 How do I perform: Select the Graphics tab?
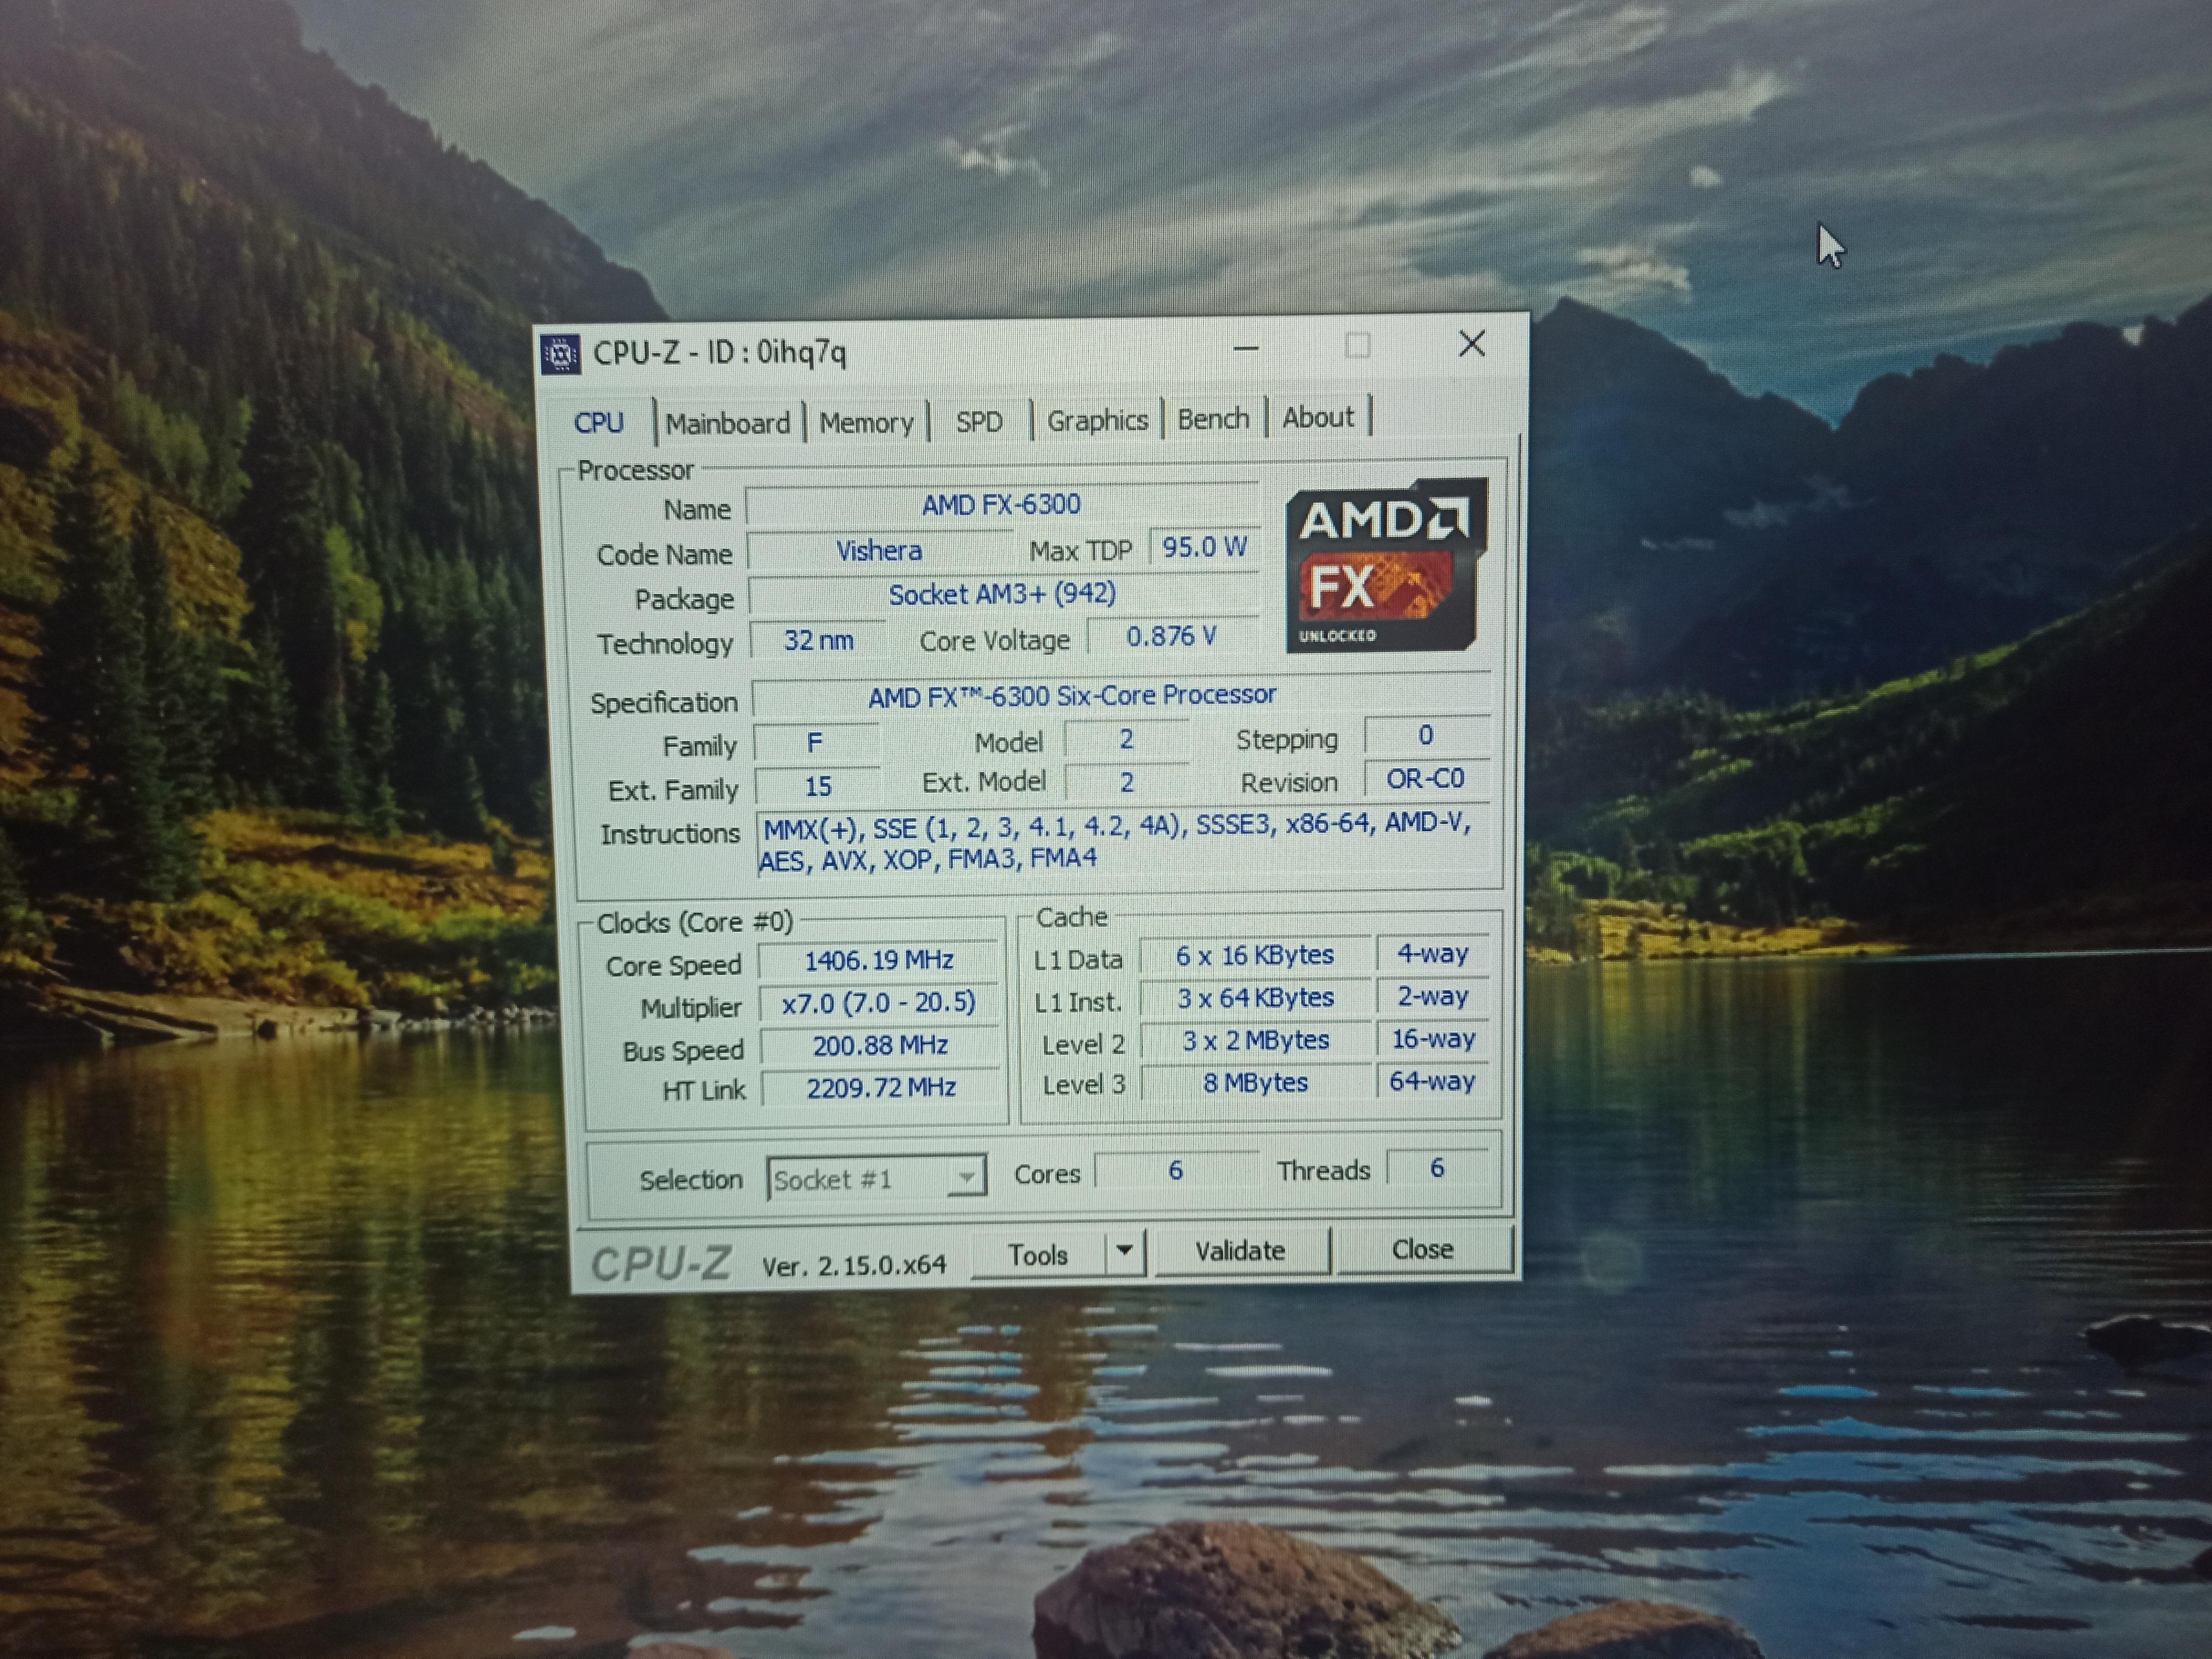coord(1096,420)
